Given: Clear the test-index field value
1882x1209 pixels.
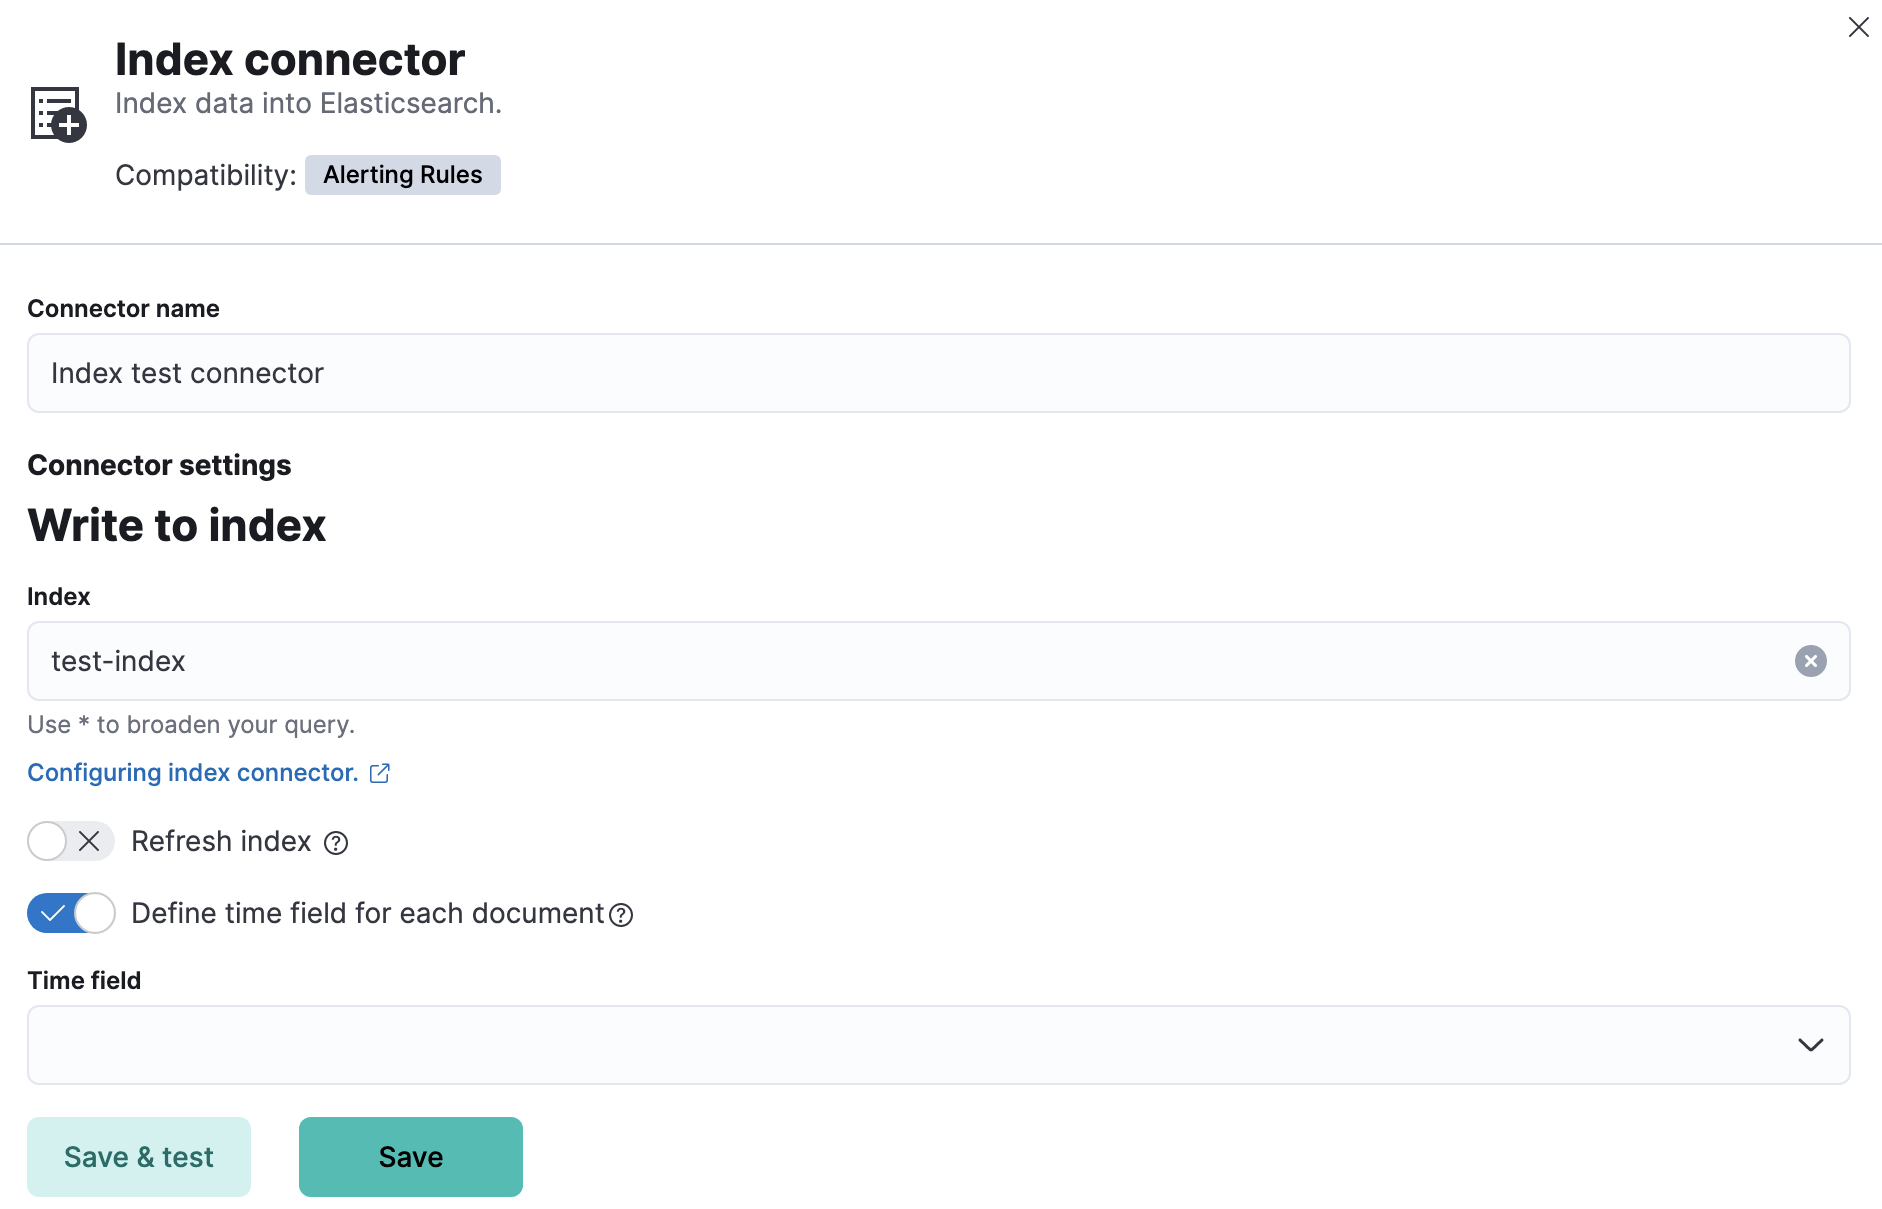Looking at the screenshot, I should (x=1810, y=661).
